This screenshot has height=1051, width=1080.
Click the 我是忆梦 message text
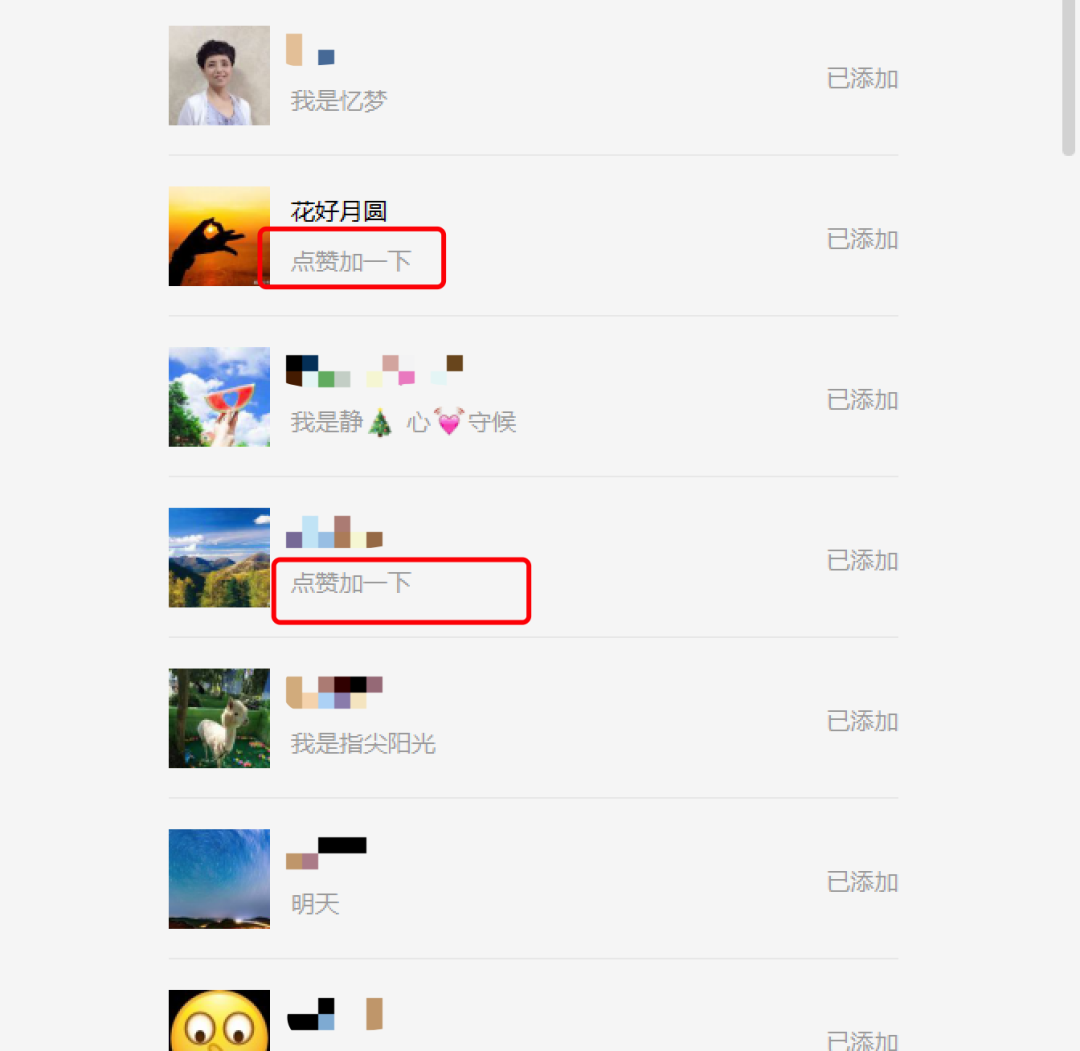(339, 101)
